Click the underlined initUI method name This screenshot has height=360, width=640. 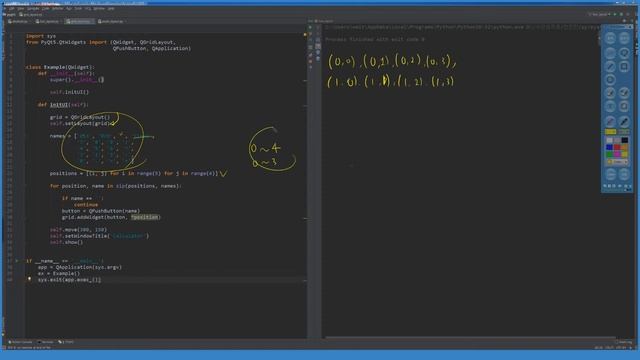click(x=59, y=104)
